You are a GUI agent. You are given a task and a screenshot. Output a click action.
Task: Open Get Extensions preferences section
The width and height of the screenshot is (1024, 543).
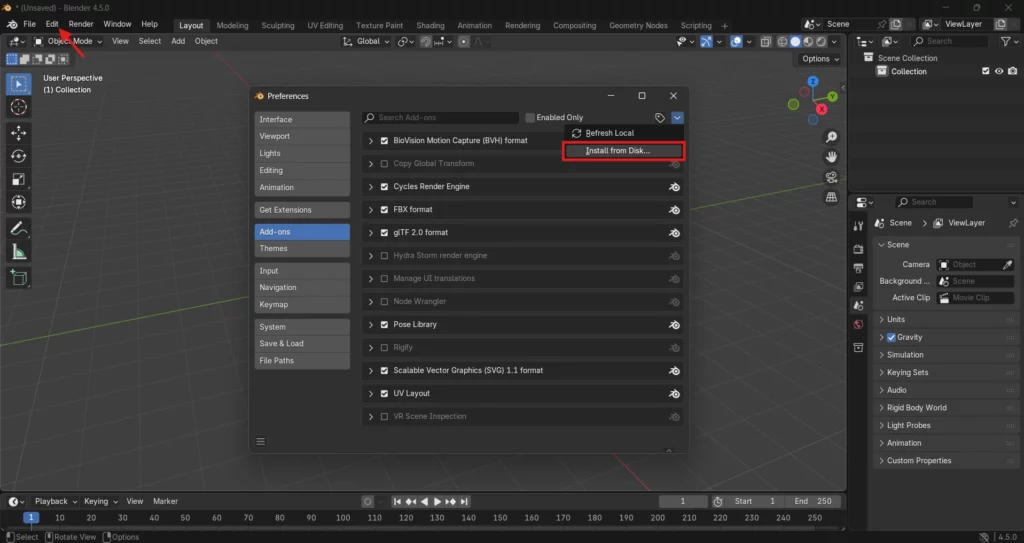click(302, 210)
